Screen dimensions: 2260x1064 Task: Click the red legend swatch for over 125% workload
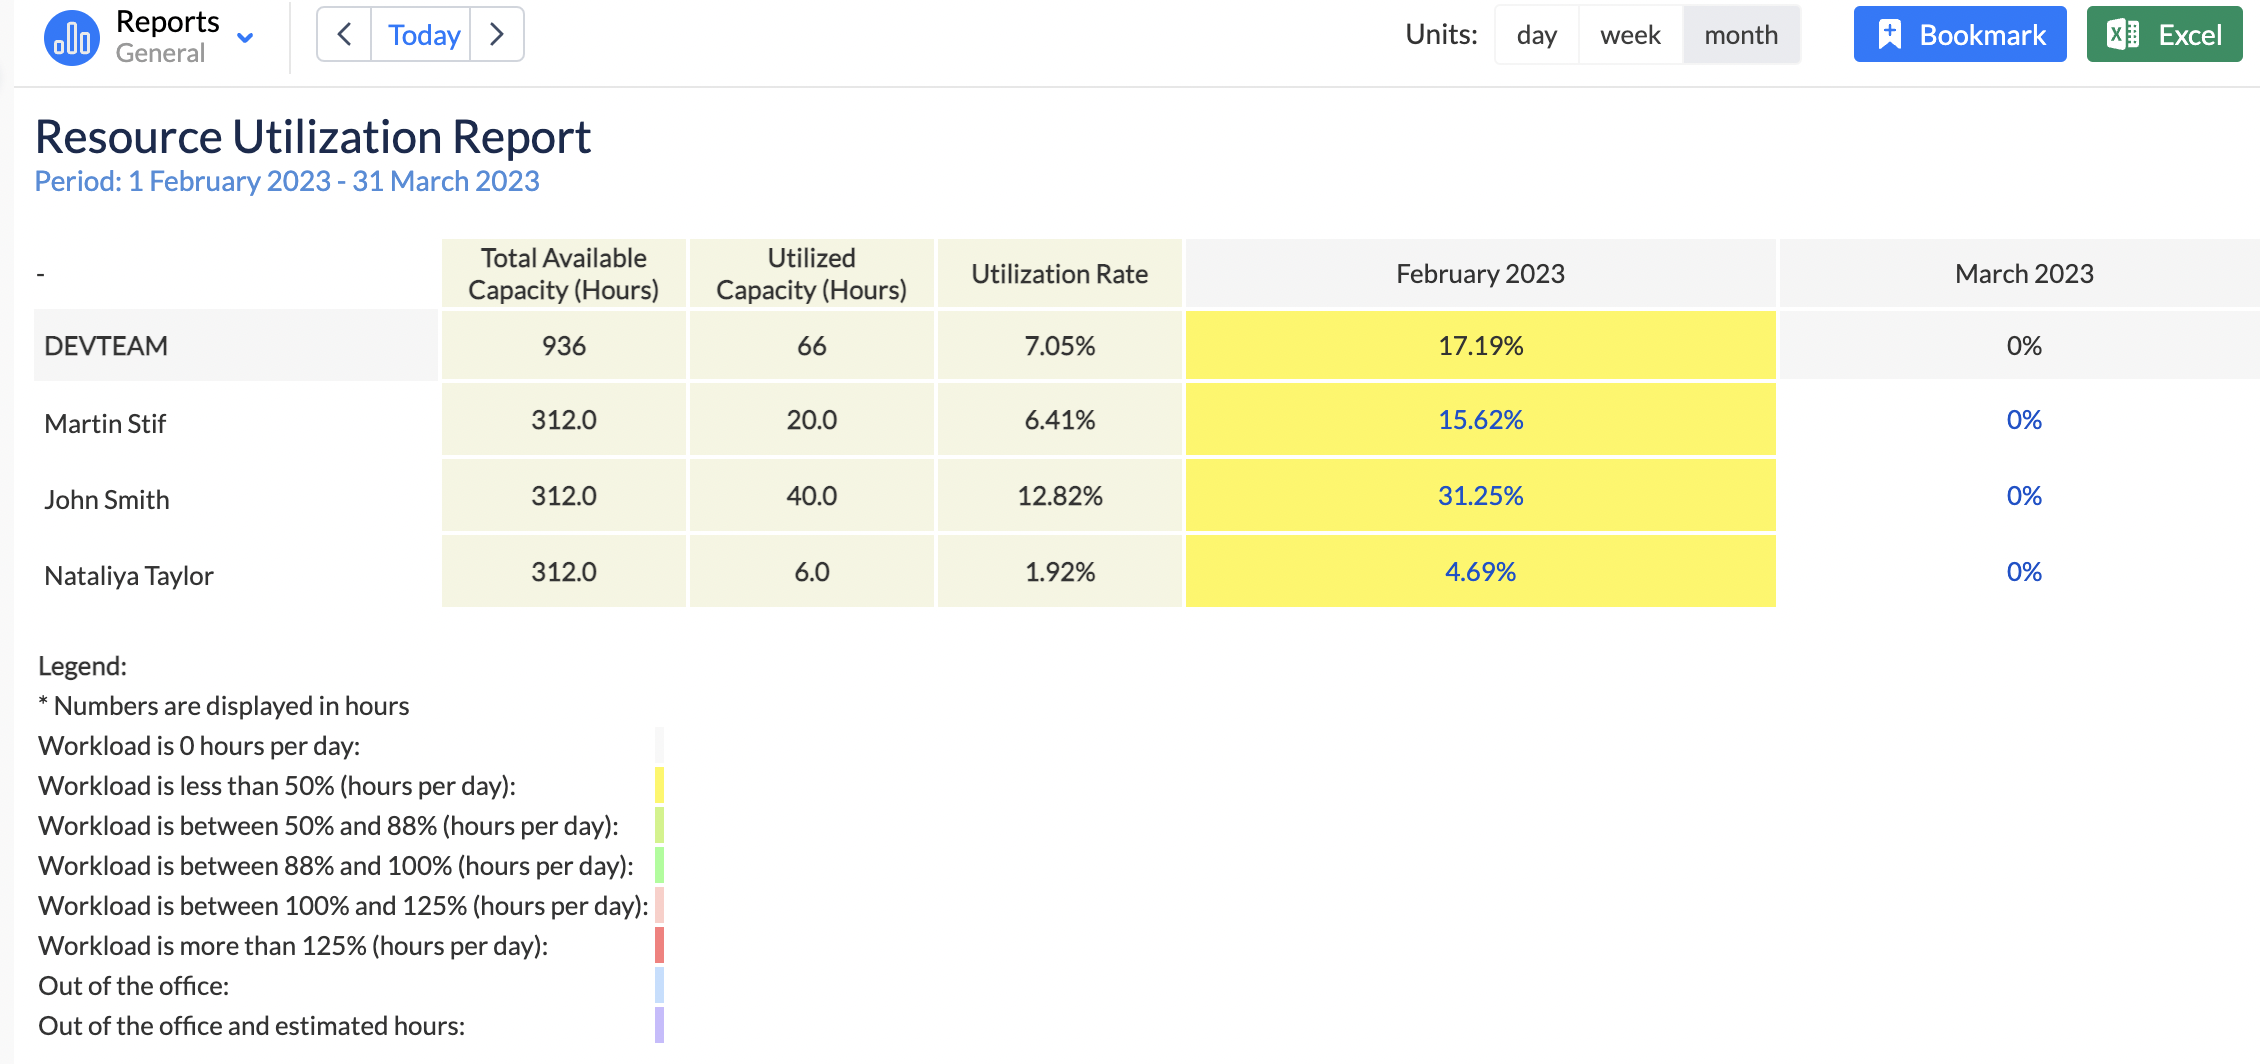[x=660, y=946]
